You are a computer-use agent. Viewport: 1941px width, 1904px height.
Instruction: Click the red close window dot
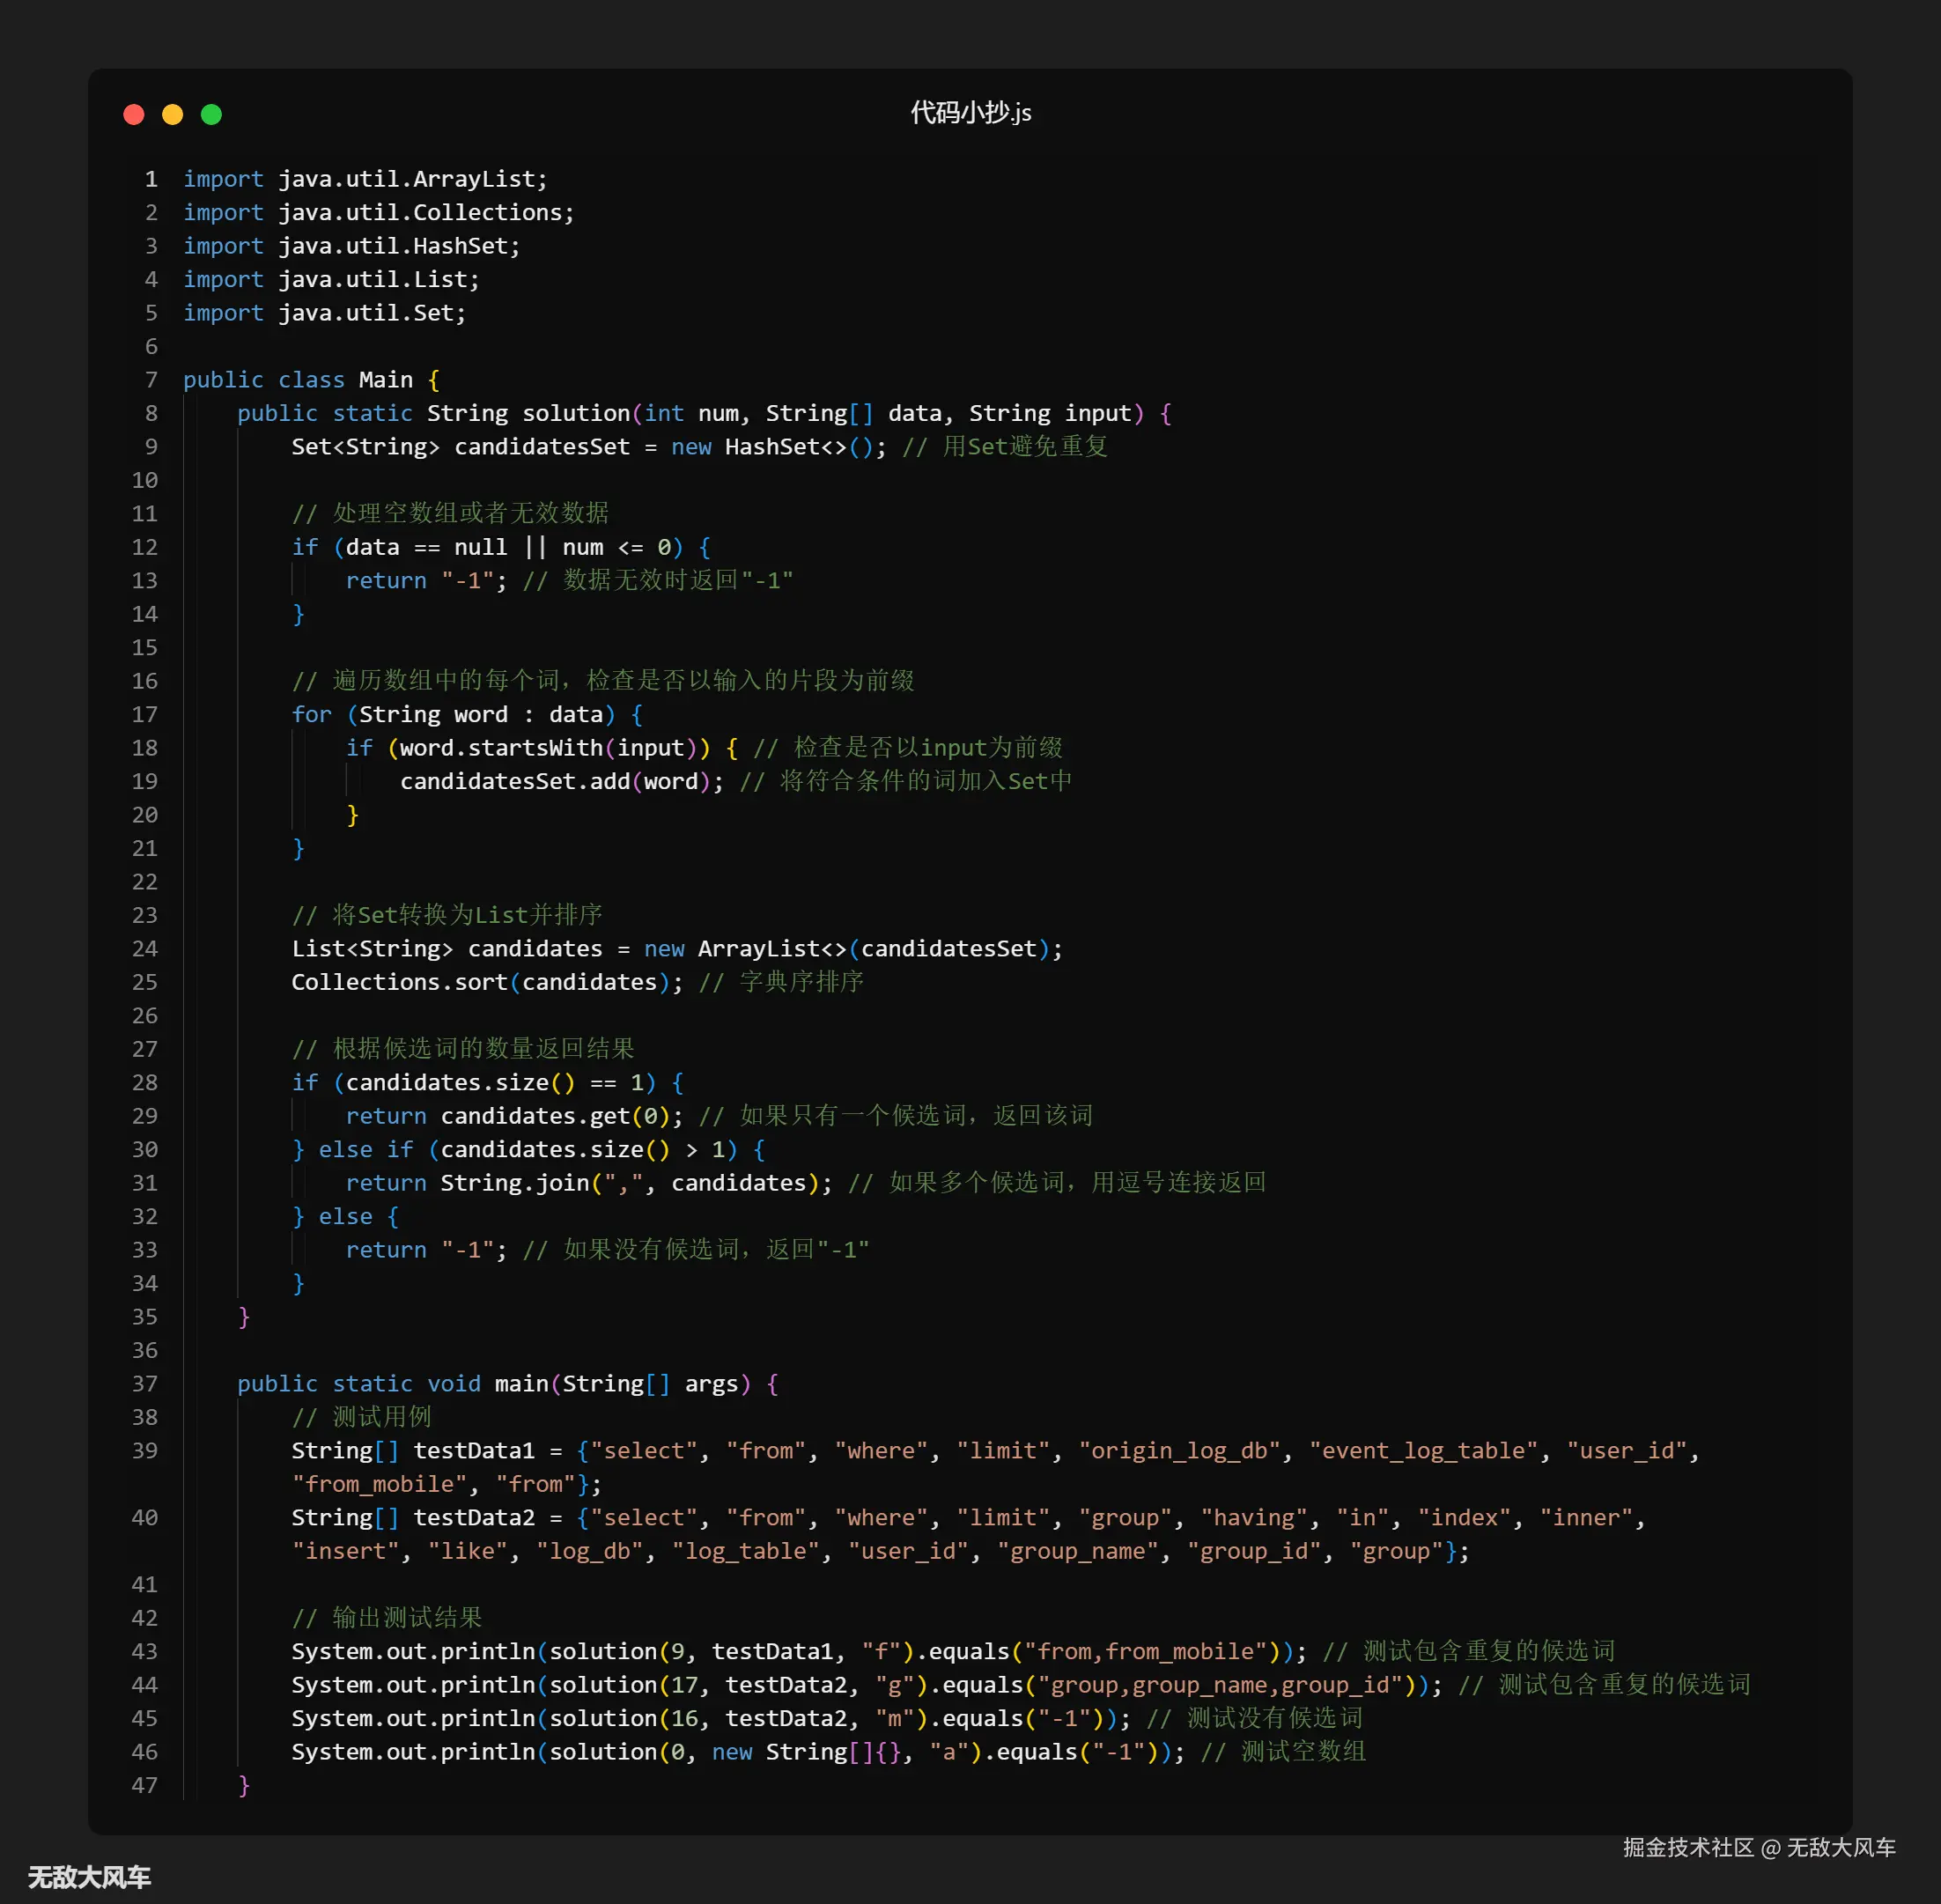(x=134, y=114)
